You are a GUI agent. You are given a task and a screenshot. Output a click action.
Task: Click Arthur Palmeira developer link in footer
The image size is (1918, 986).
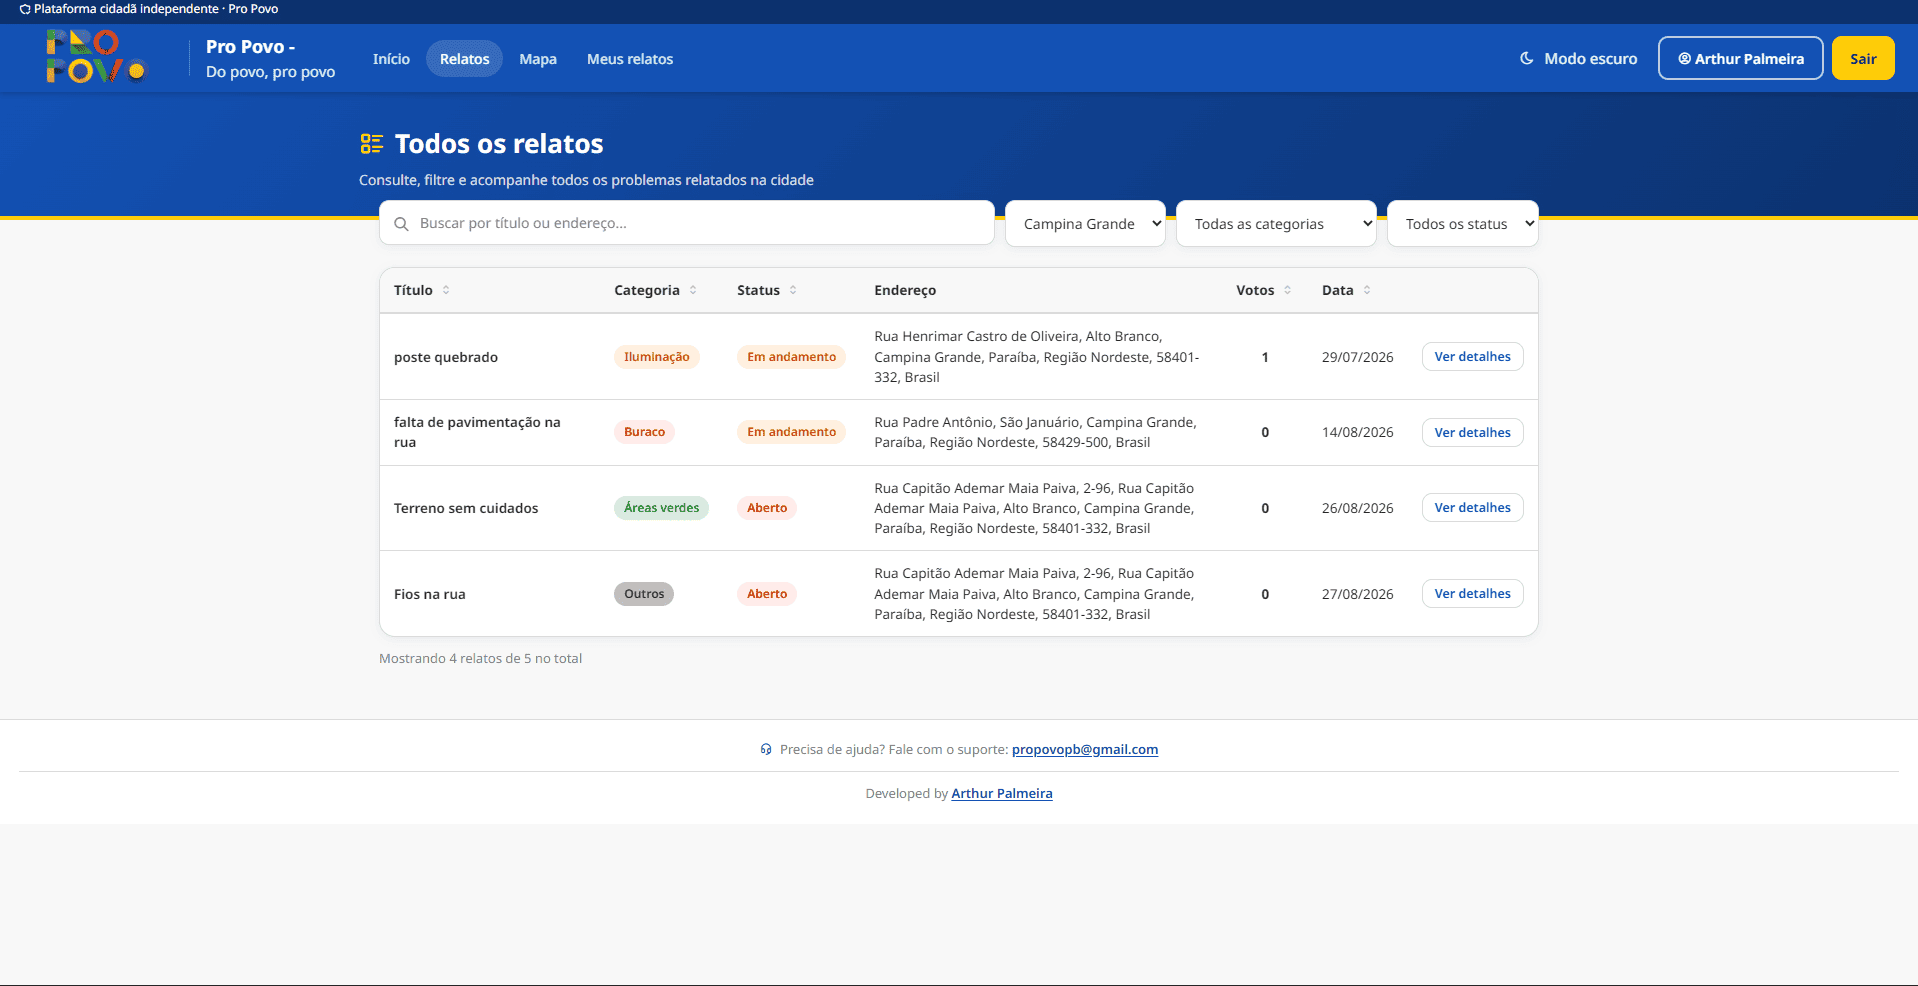1002,794
